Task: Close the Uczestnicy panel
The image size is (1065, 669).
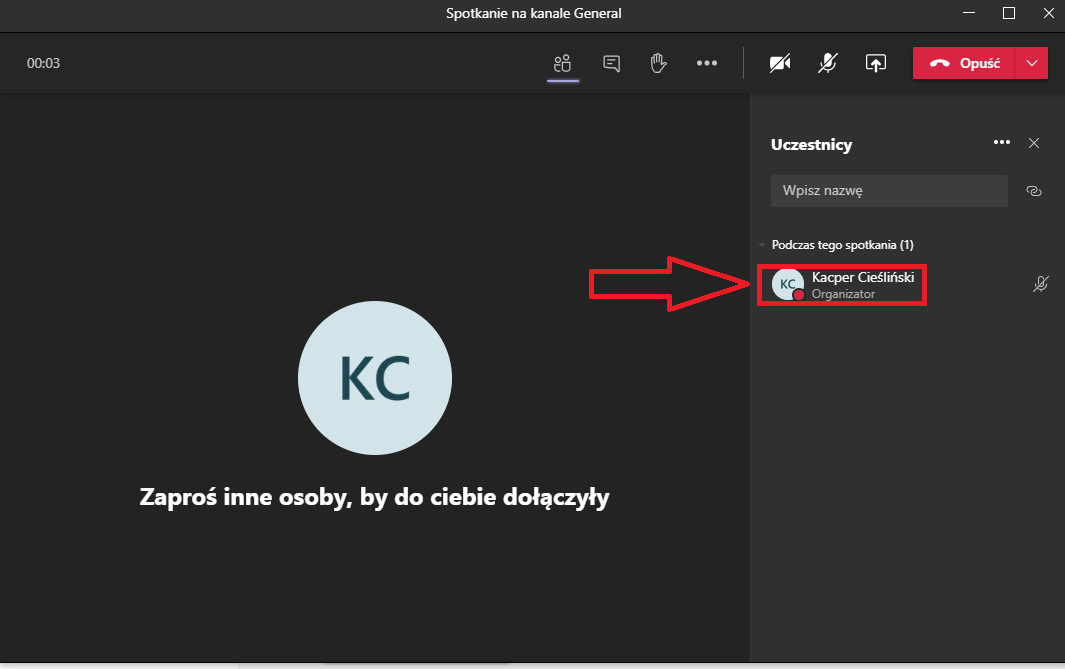Action: 1034,143
